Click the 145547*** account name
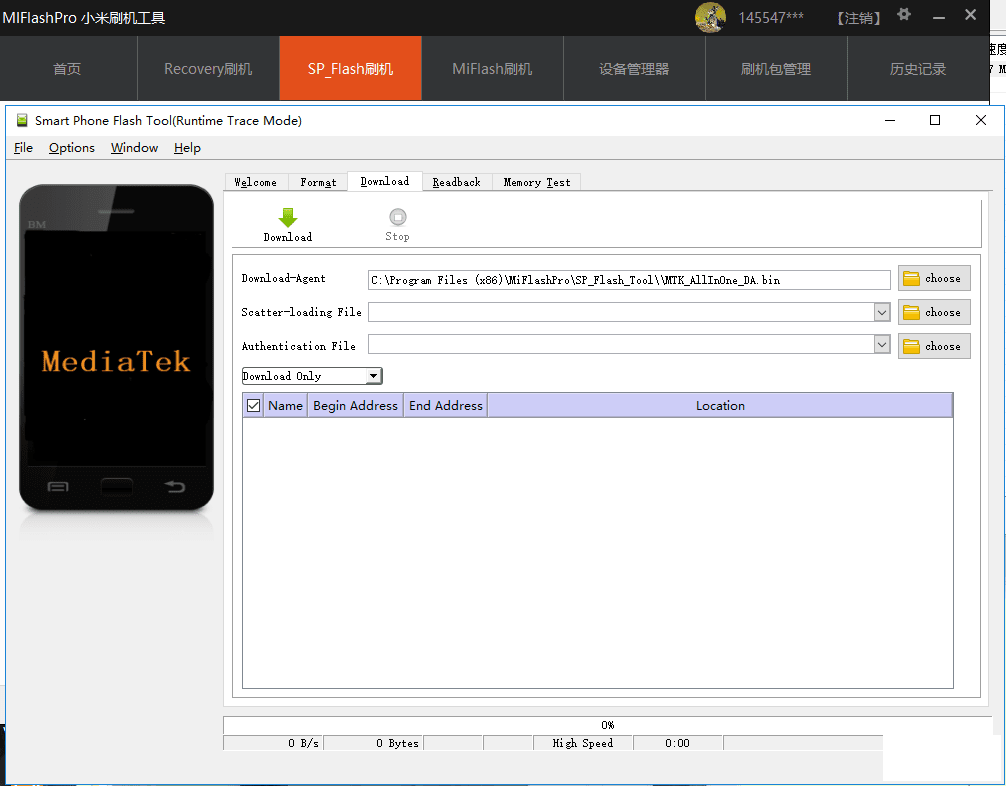Screen dimensions: 1006x786 pos(771,18)
